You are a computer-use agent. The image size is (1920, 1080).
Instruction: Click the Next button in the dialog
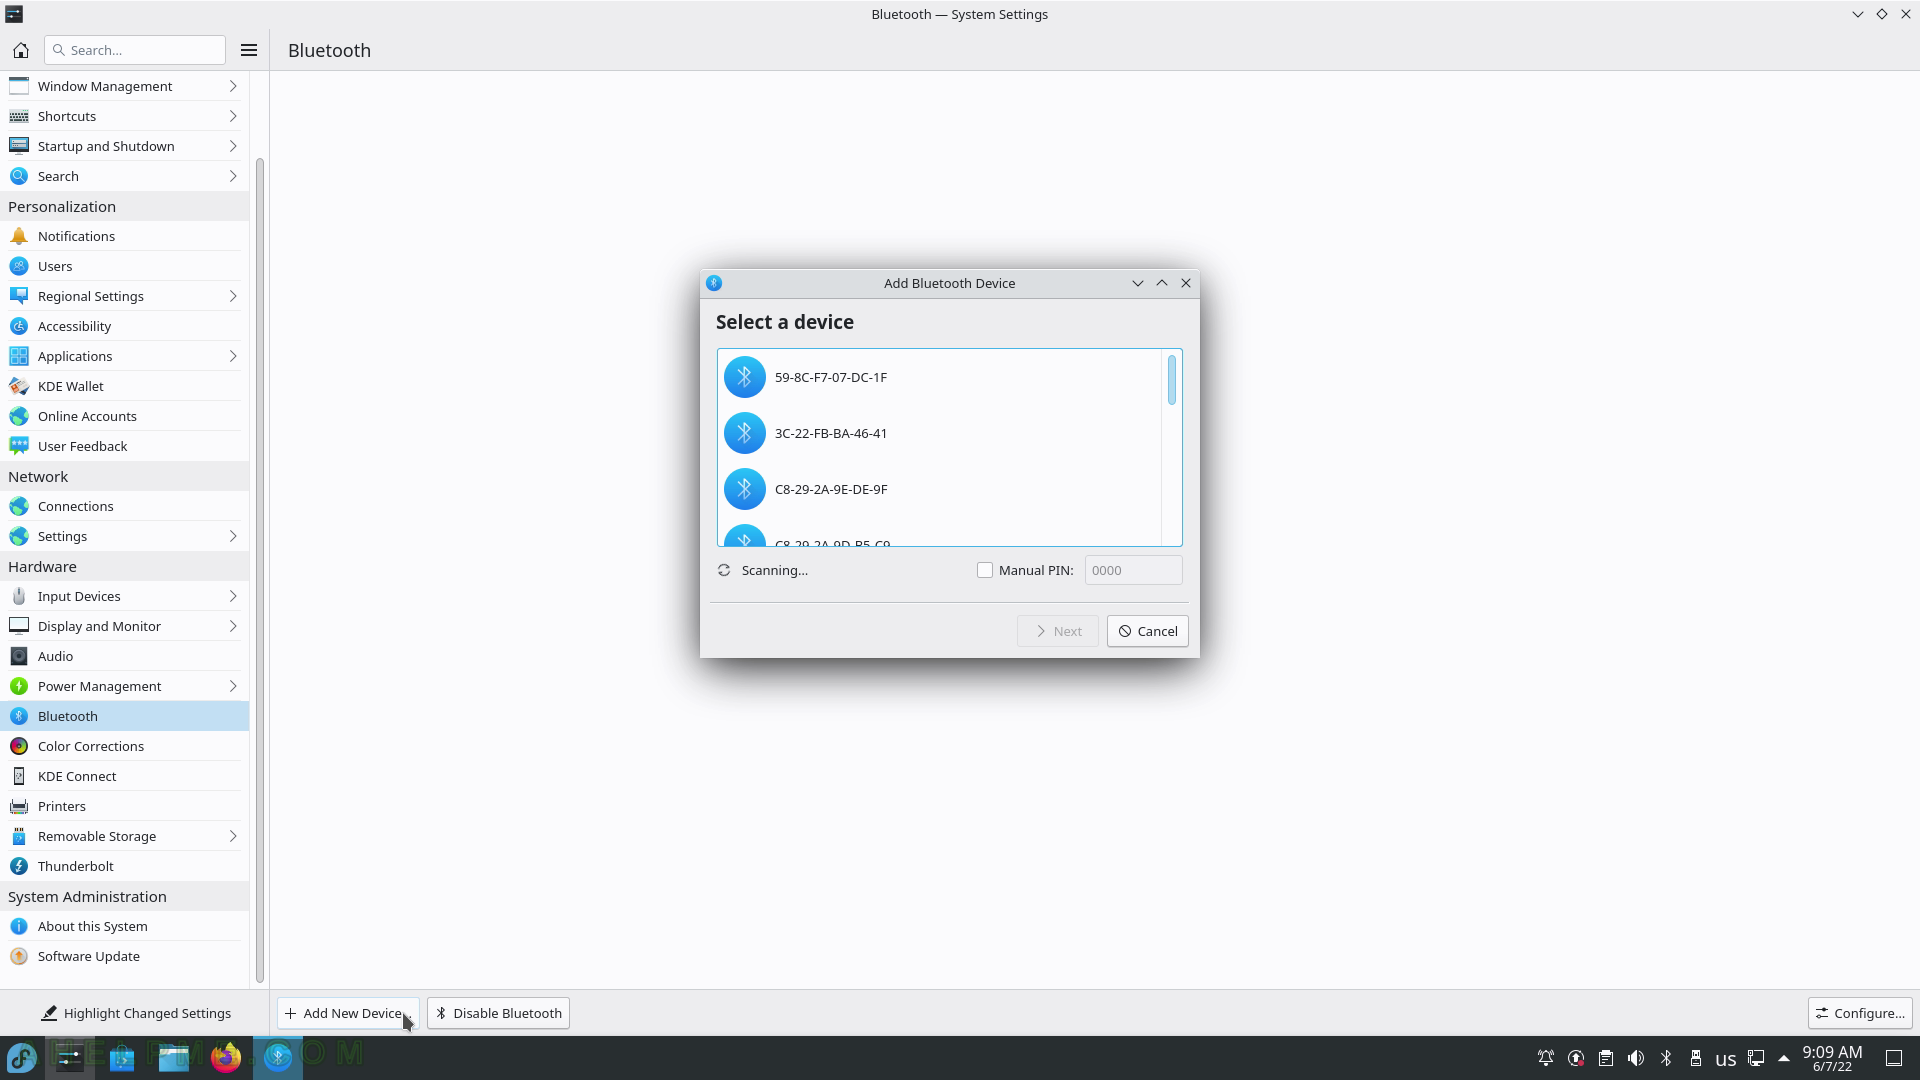(1058, 631)
